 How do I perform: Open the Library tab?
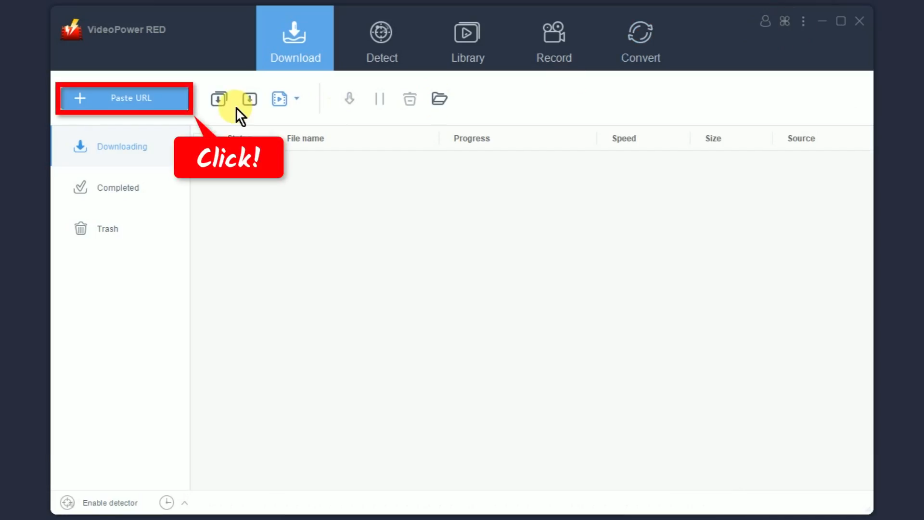pos(467,41)
